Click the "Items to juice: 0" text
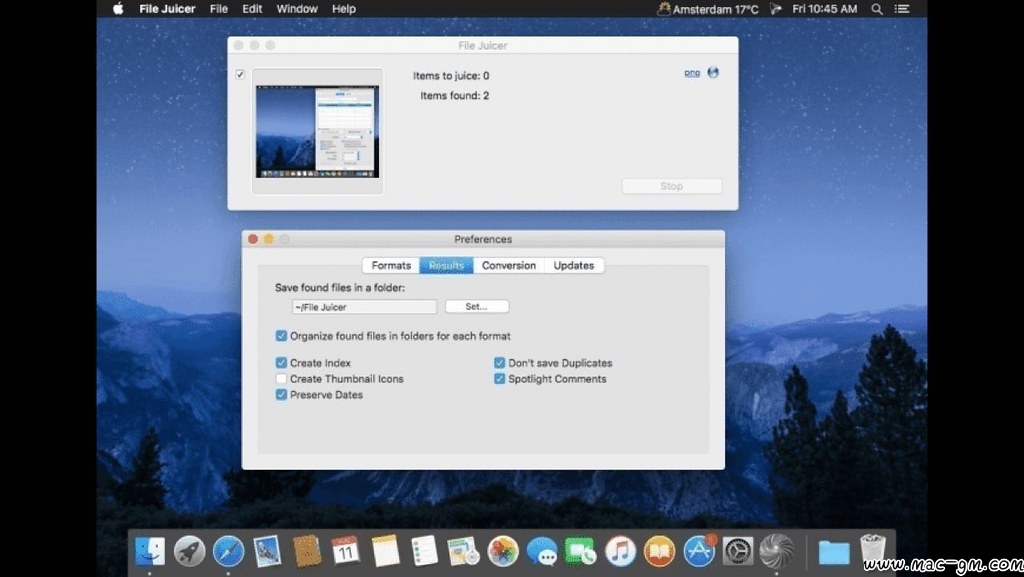Viewport: 1024px width, 577px height. pos(451,76)
